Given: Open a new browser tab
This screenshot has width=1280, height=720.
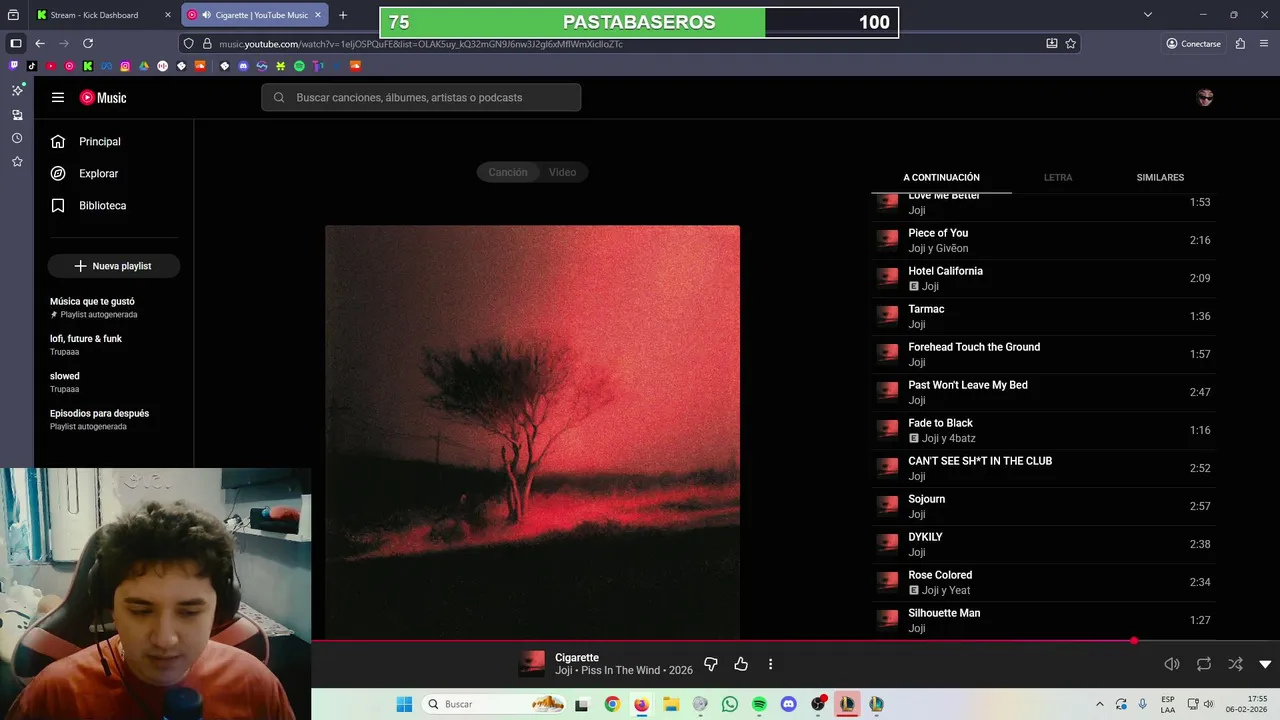Looking at the screenshot, I should coord(343,15).
